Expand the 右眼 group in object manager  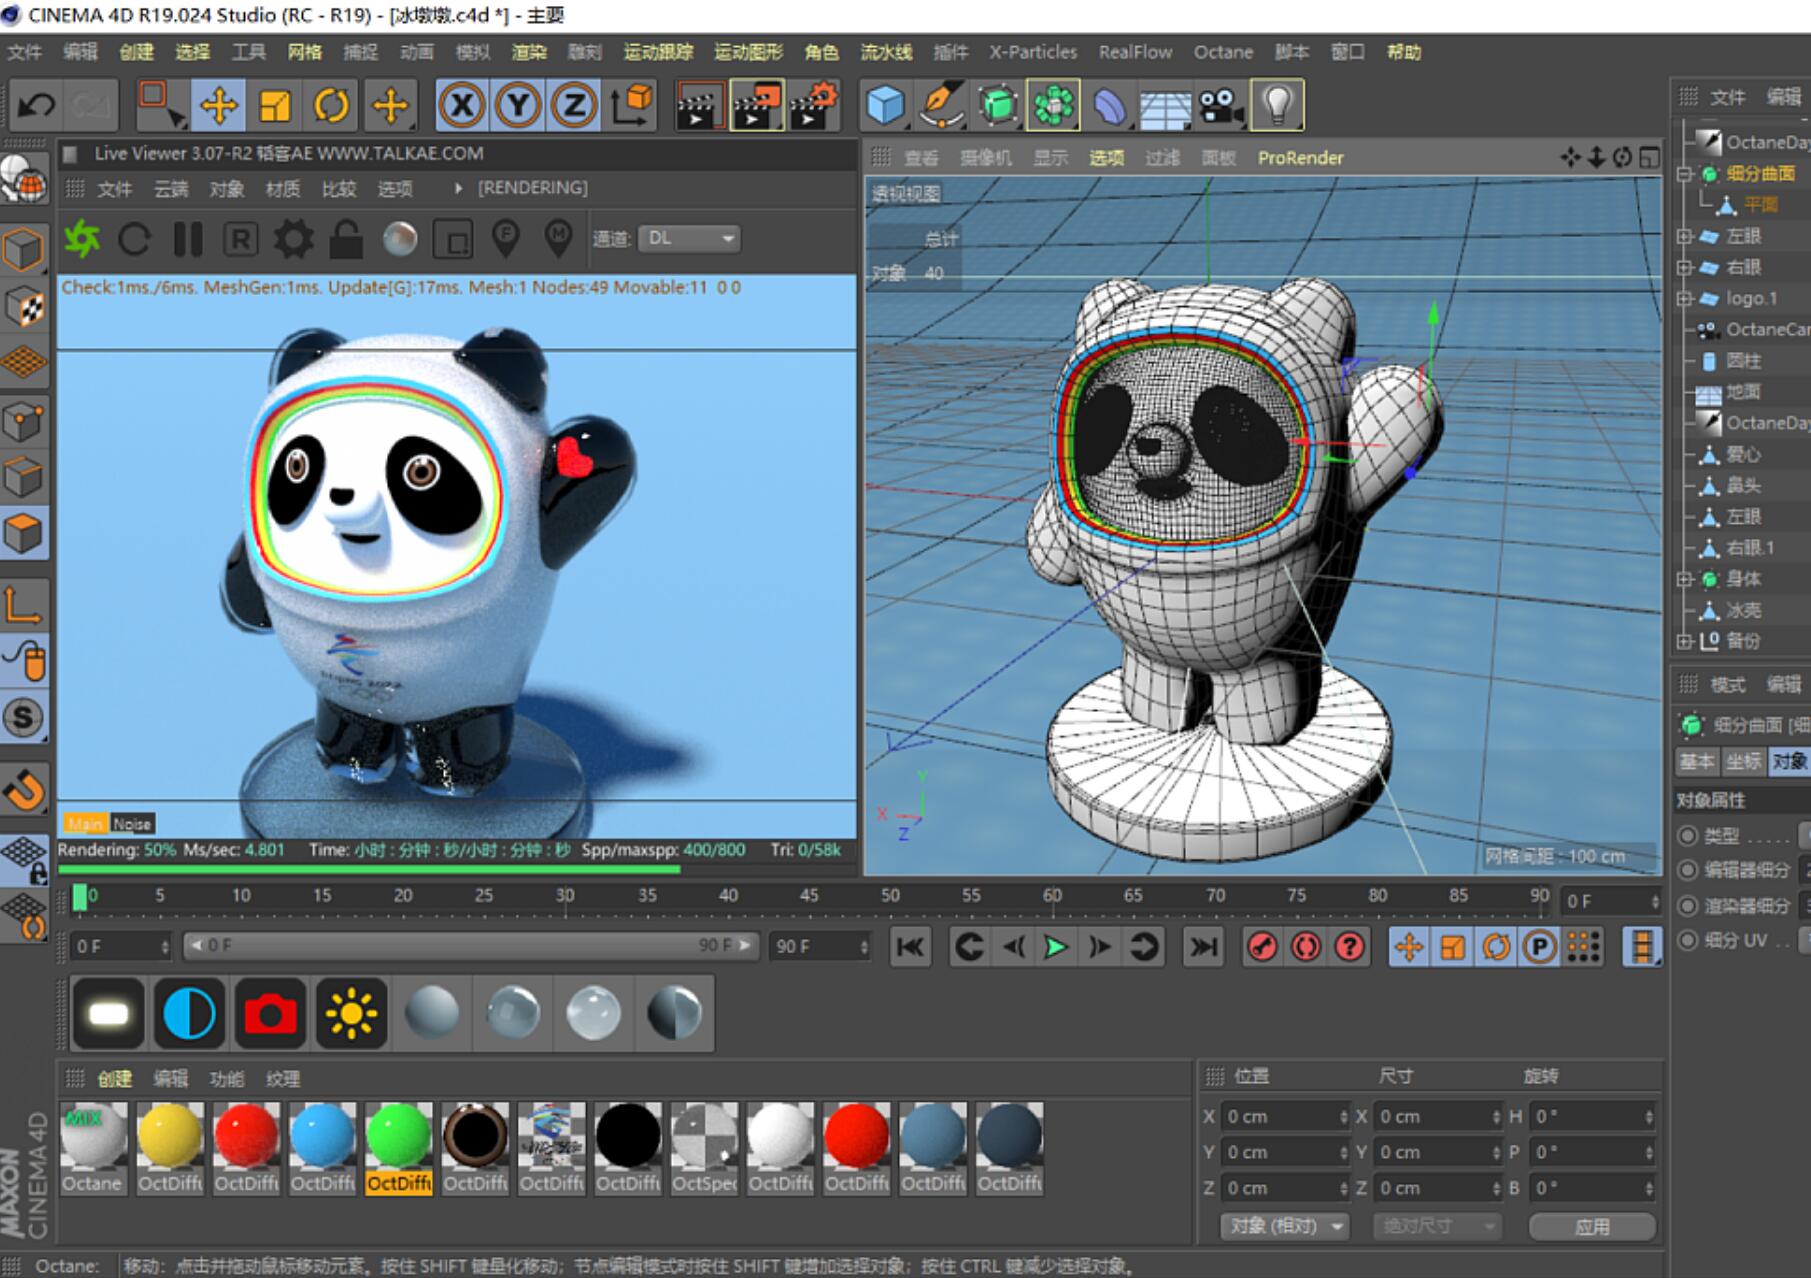(x=1685, y=267)
